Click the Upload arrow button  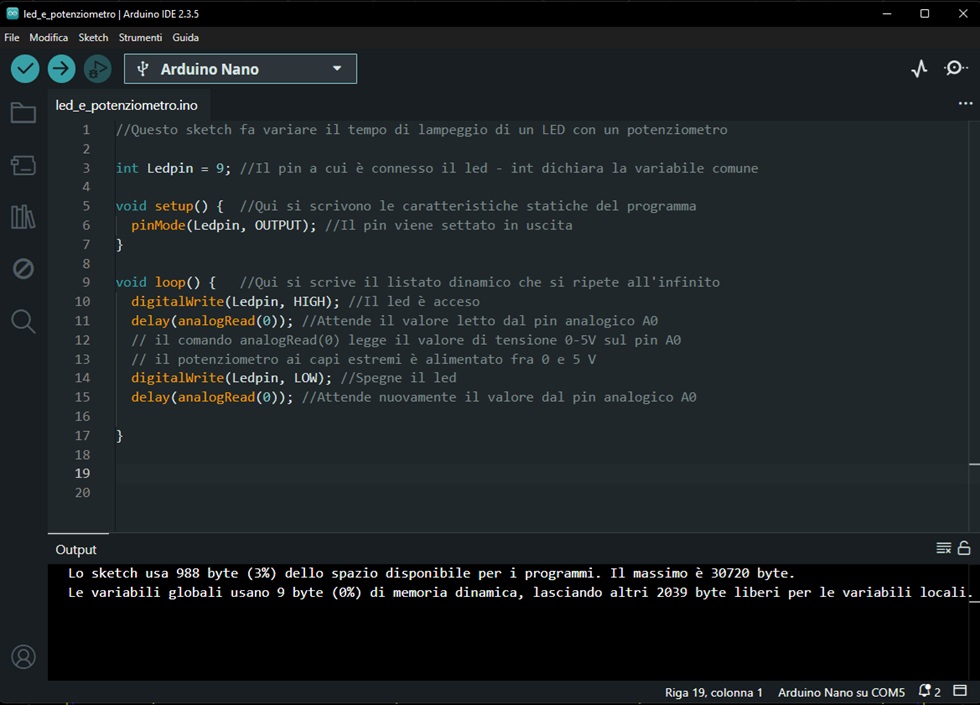pos(61,69)
